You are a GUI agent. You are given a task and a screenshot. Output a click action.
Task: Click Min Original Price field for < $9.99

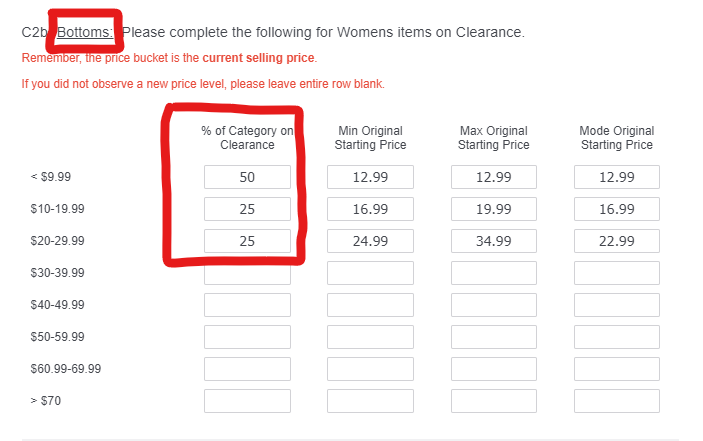click(x=370, y=177)
